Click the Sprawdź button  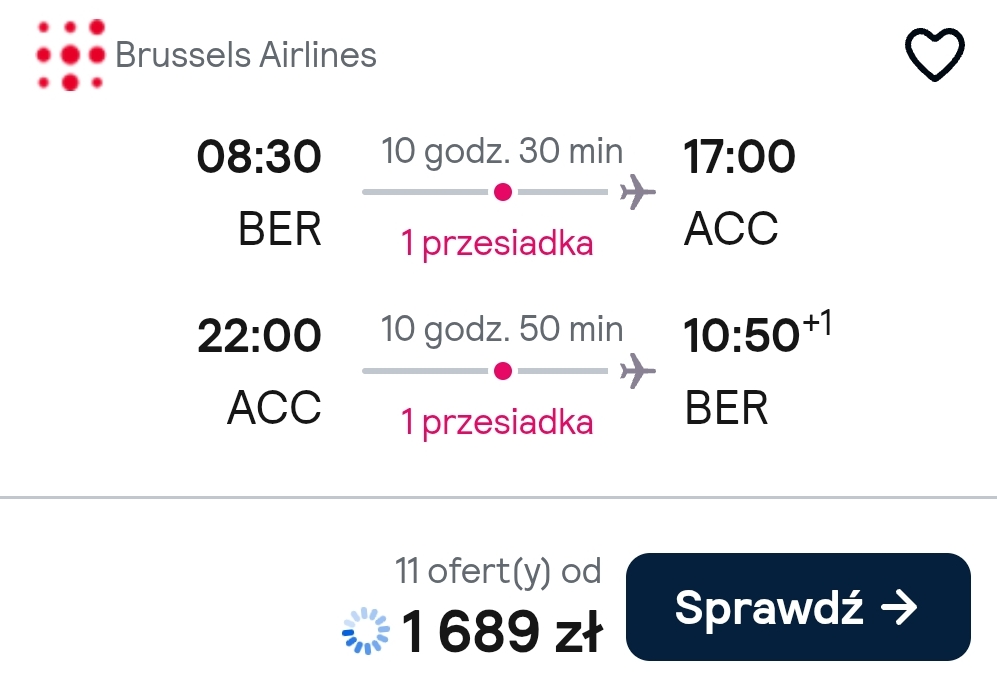(x=798, y=607)
